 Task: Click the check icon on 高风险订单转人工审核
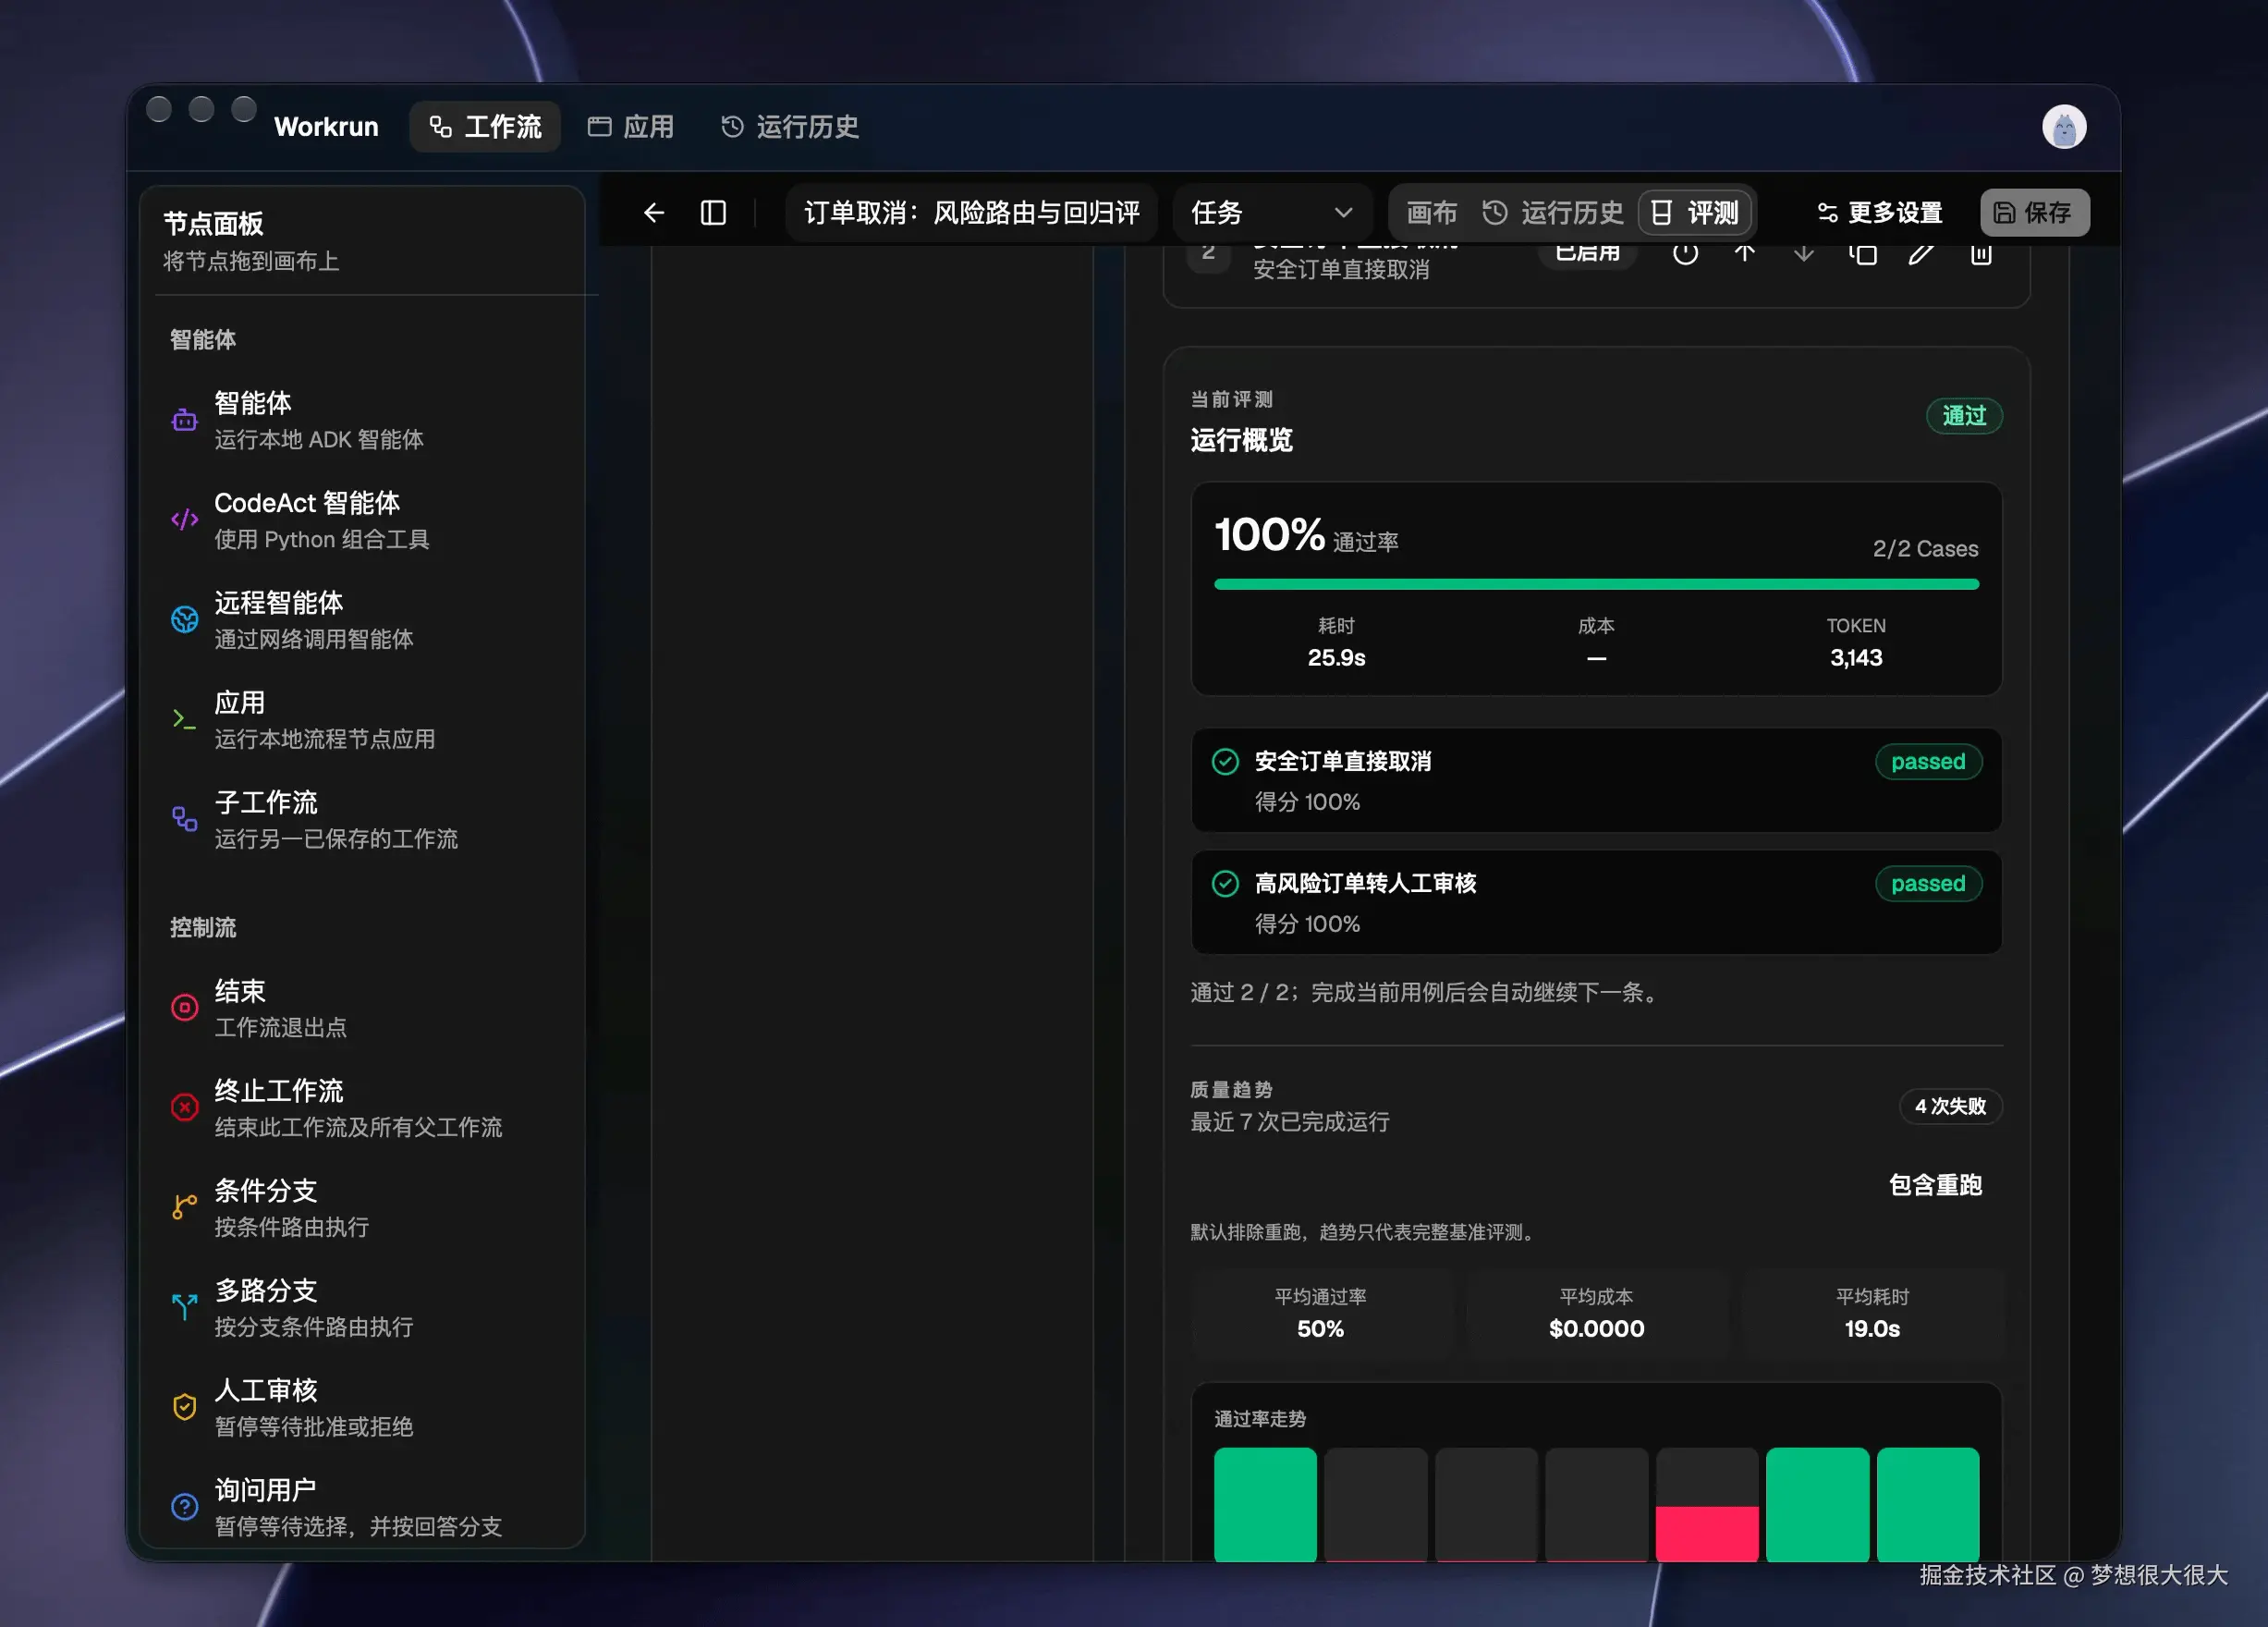(1225, 884)
